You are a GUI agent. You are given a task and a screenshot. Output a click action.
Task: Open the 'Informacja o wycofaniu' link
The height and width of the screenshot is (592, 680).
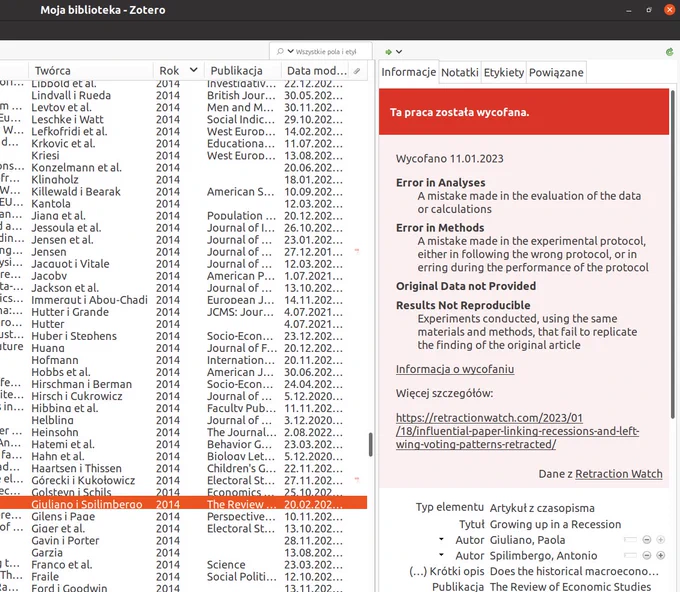point(455,369)
